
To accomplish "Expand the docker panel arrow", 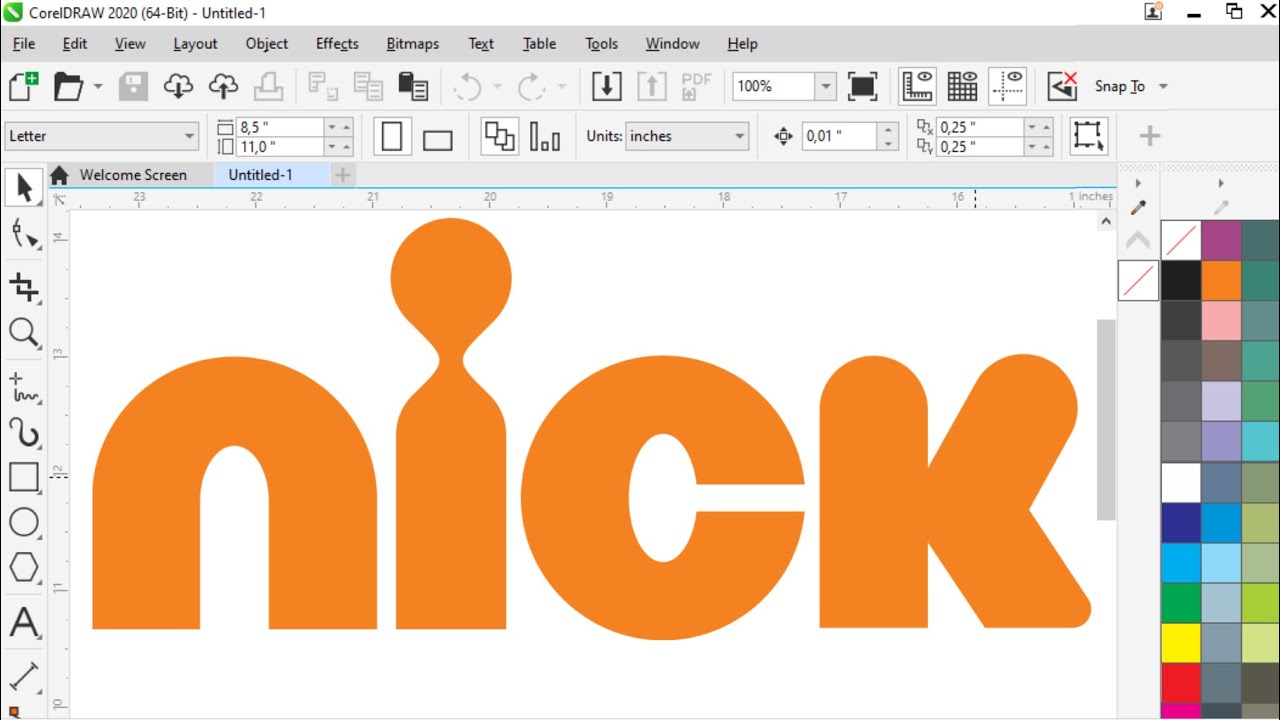I will click(x=1138, y=184).
